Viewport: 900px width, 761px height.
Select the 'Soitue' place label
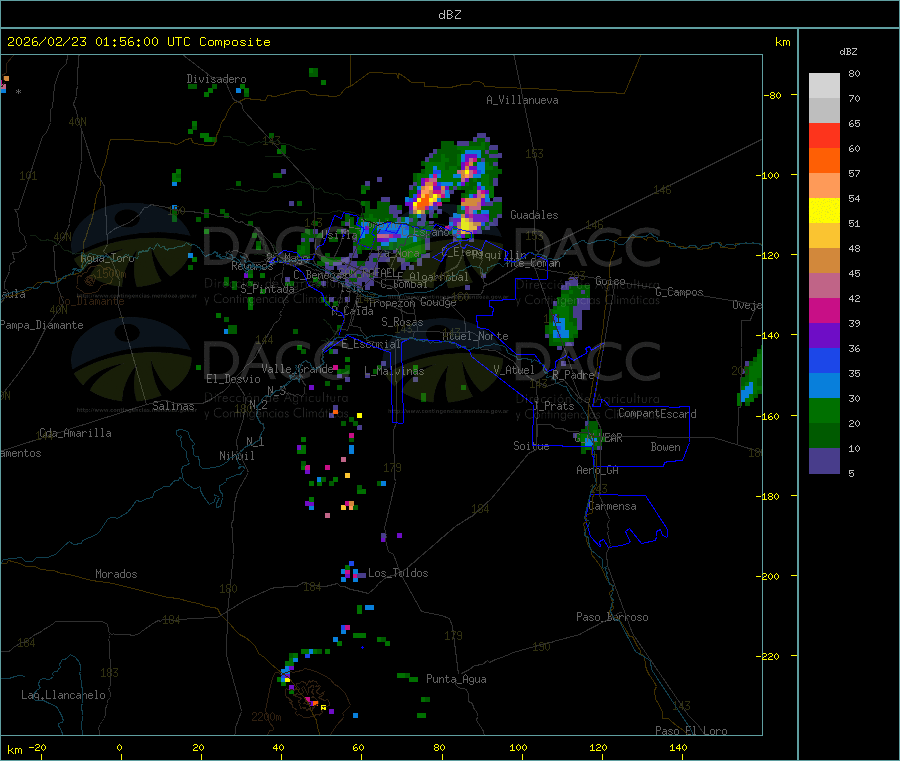(x=531, y=446)
